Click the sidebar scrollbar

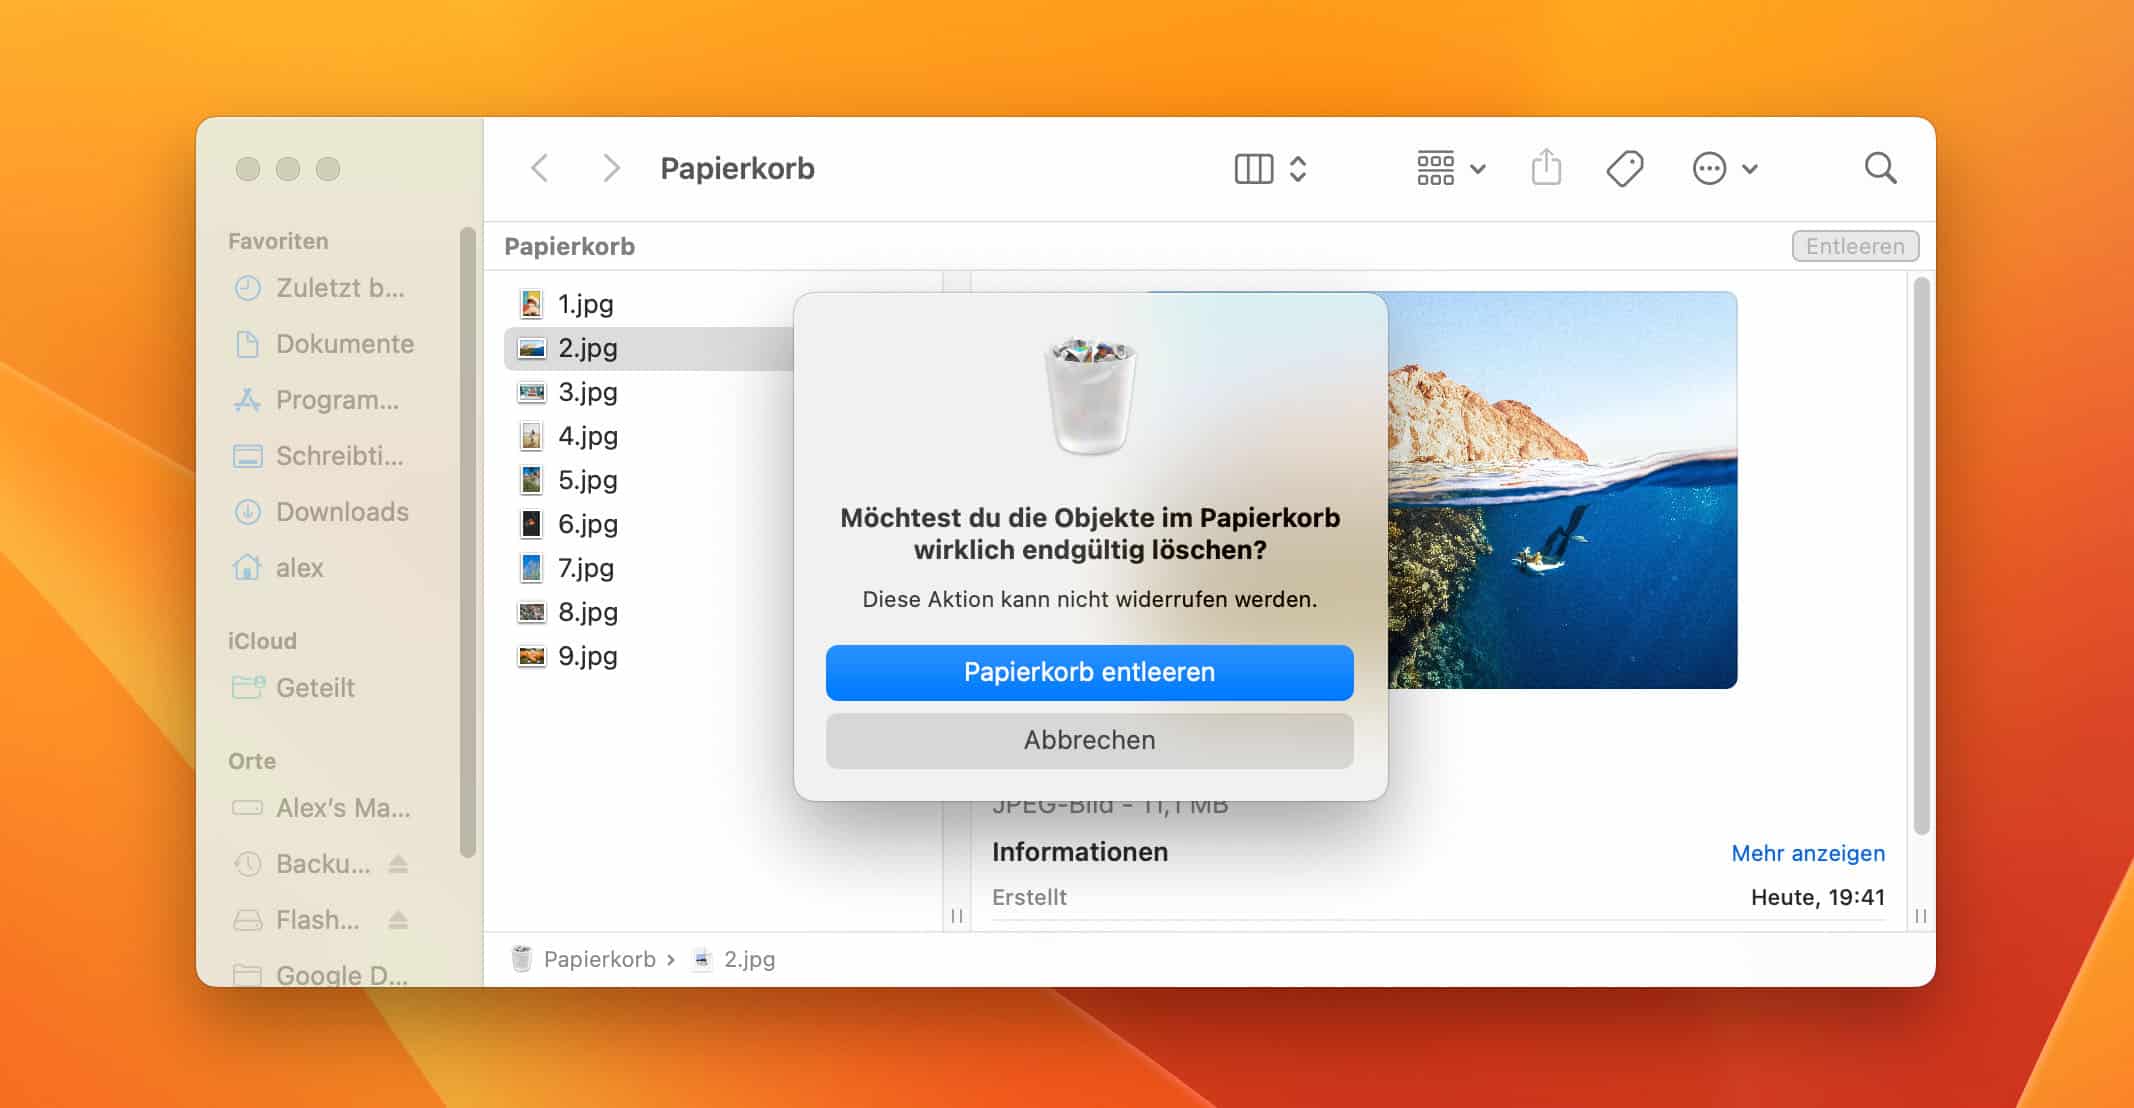coord(467,542)
